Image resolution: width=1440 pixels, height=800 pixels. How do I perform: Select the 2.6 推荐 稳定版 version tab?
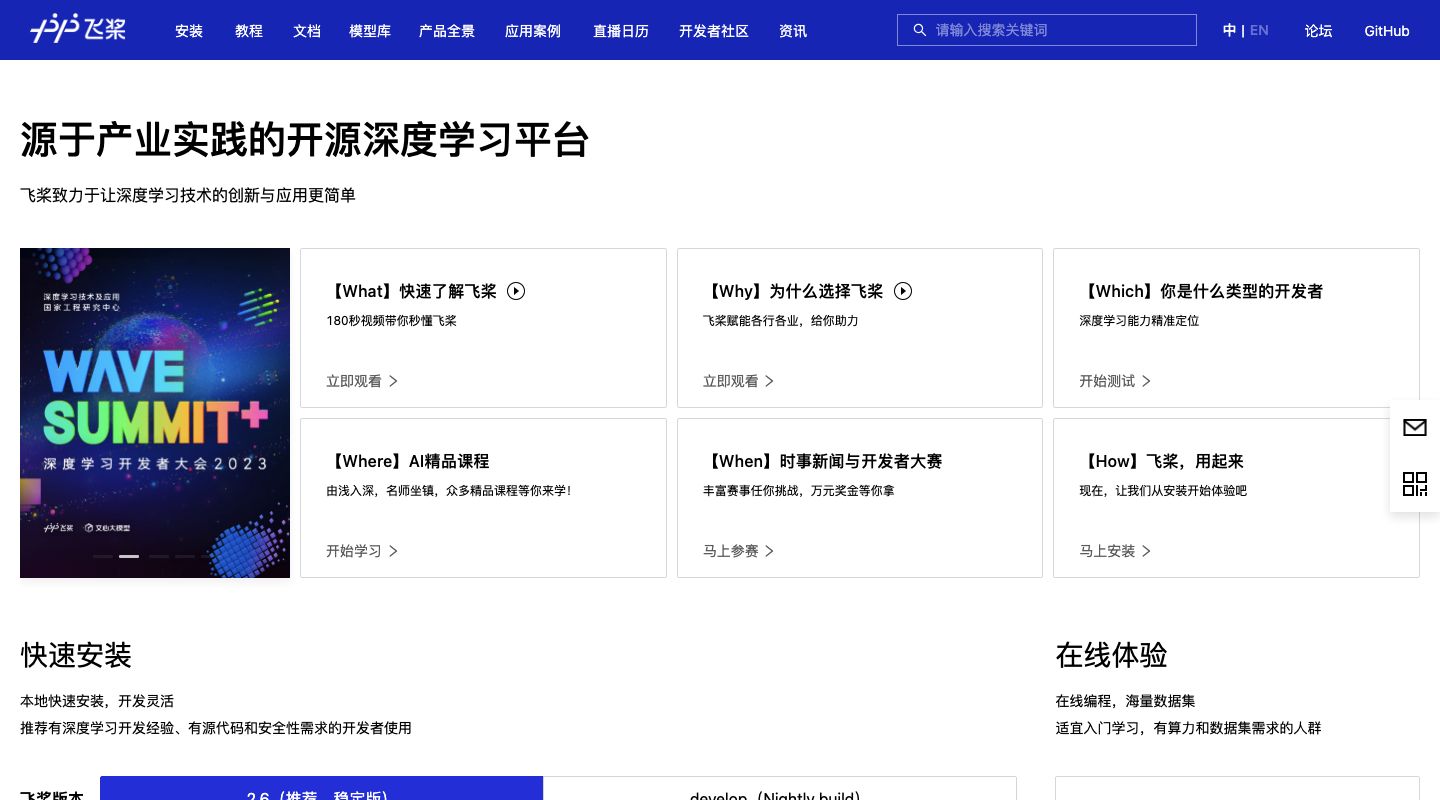click(x=321, y=789)
